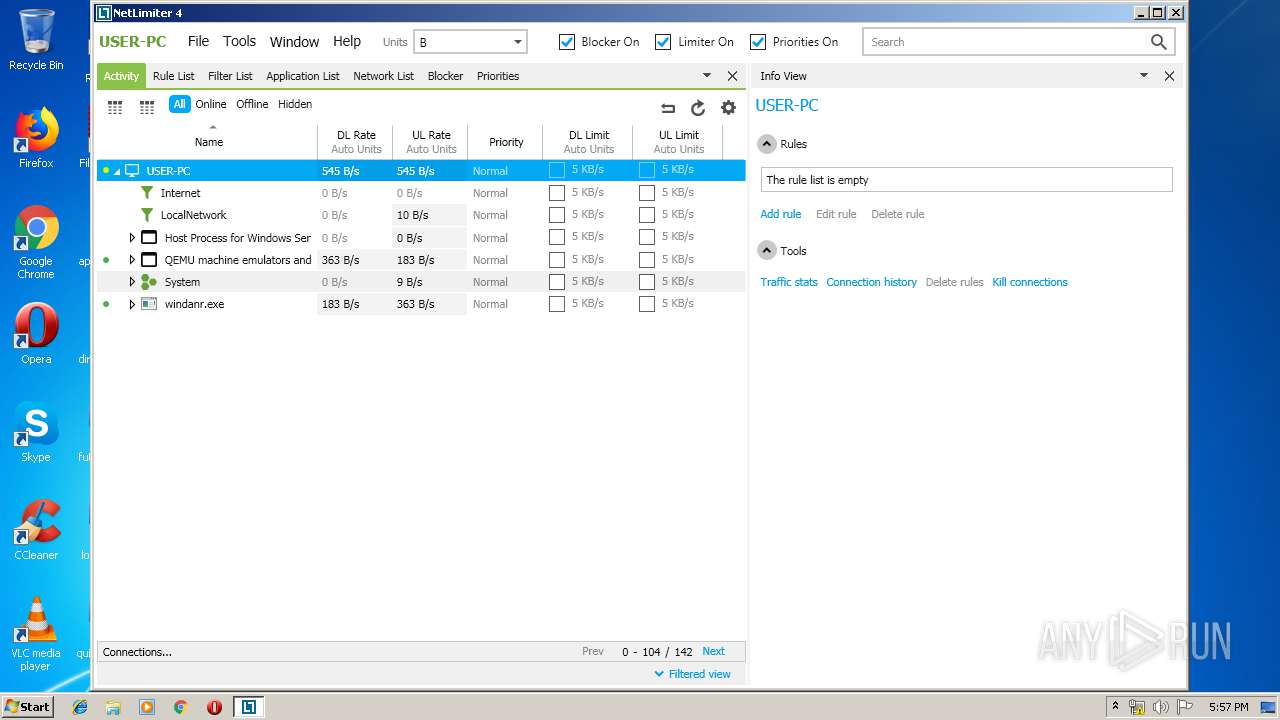
Task: Close the Activity panel
Action: click(732, 76)
